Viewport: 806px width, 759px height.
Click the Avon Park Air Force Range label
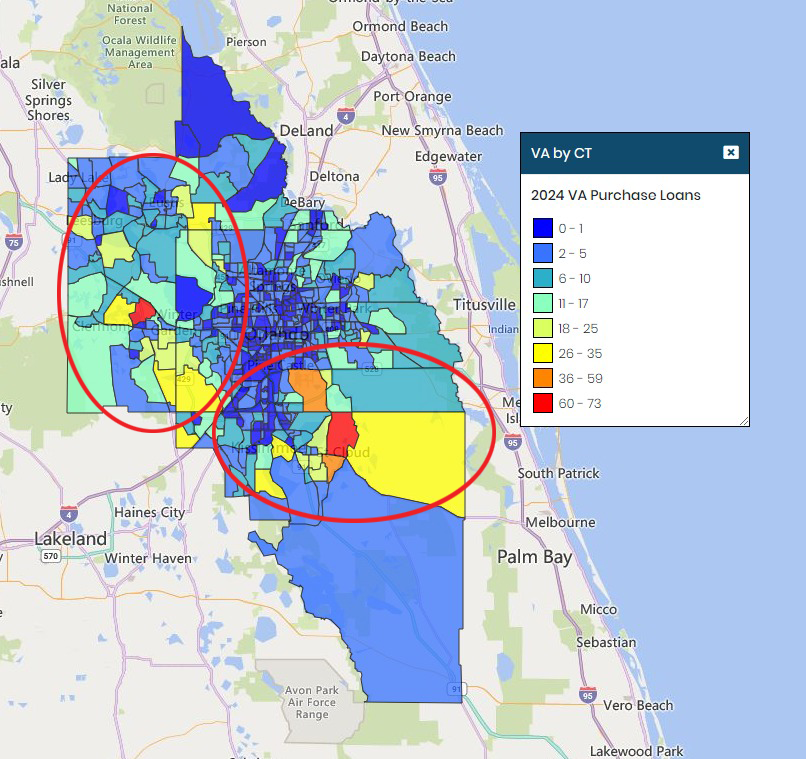click(x=312, y=702)
